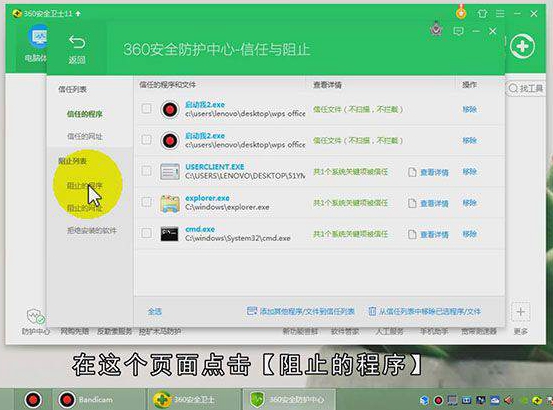Click the red record icon in system tray
The height and width of the screenshot is (410, 553).
click(x=438, y=400)
